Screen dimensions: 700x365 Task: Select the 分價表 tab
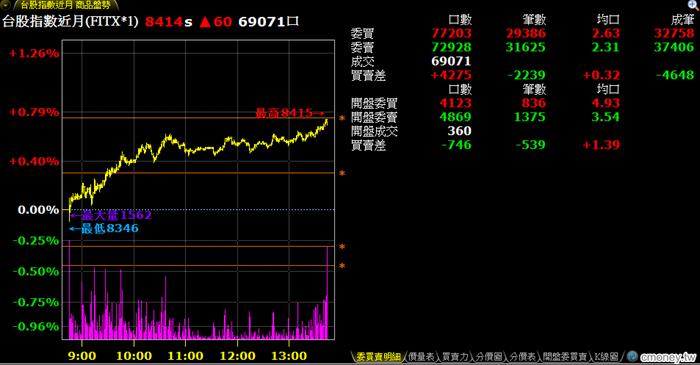coord(522,357)
